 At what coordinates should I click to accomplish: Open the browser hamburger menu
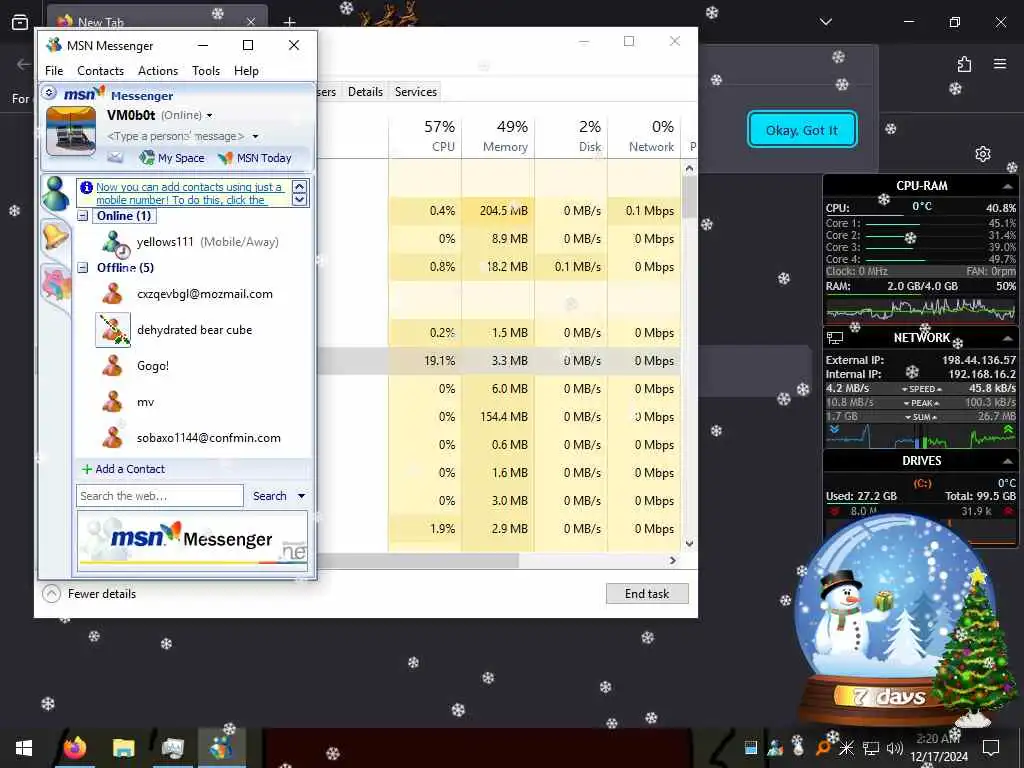click(1000, 64)
